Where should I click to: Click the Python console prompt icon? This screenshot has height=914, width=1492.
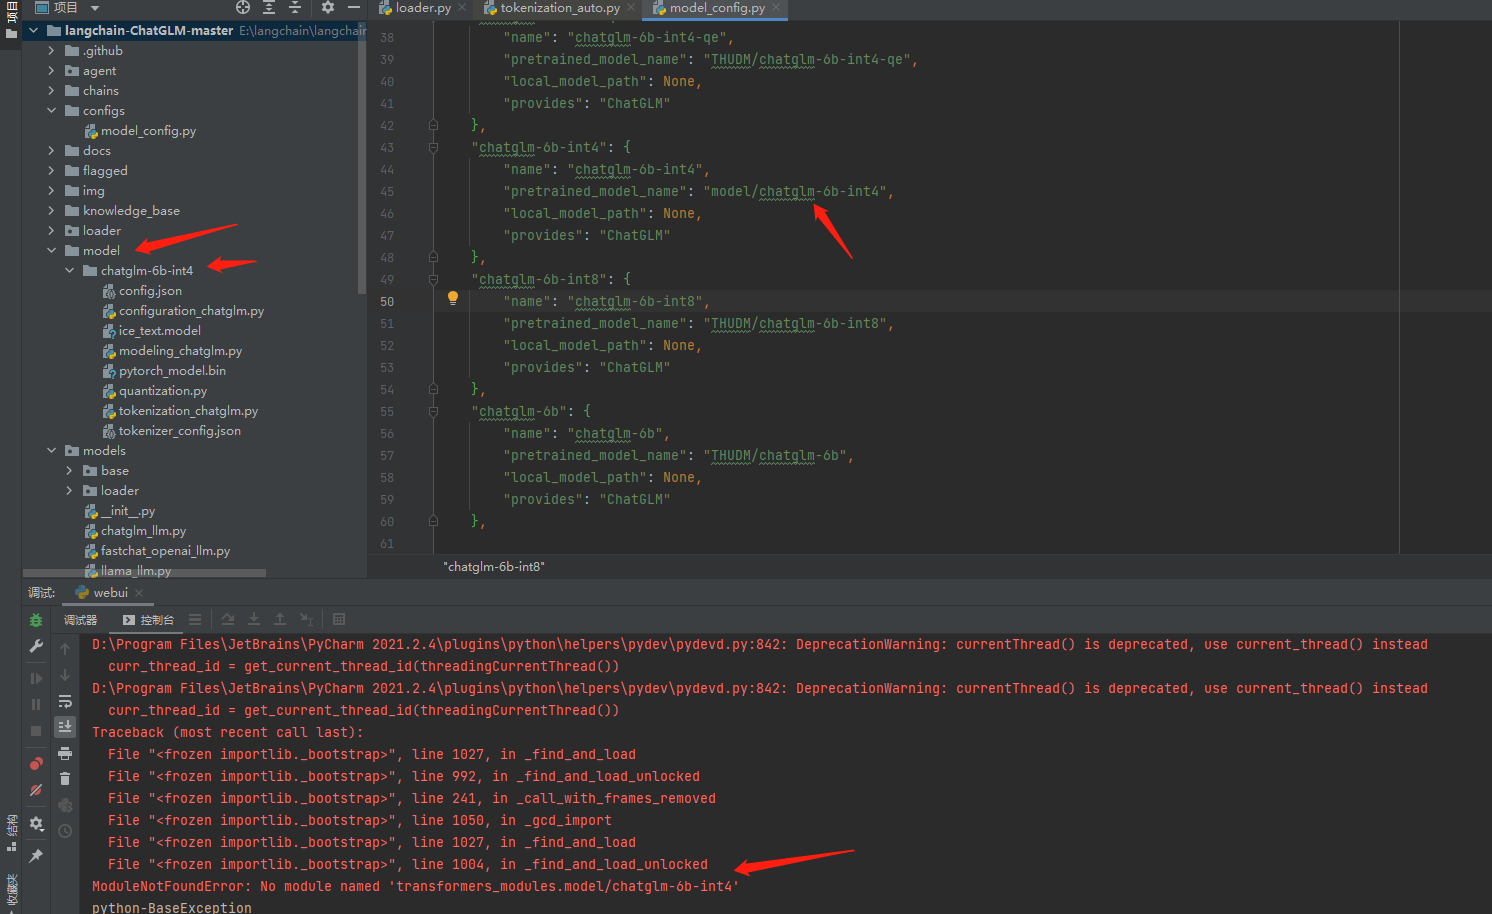coord(65,805)
